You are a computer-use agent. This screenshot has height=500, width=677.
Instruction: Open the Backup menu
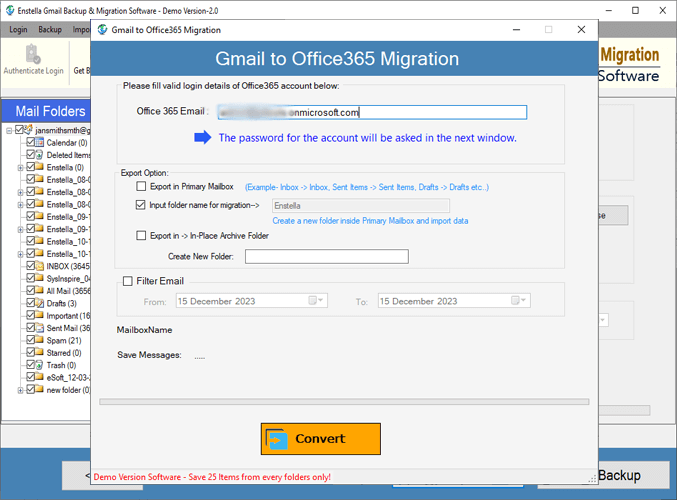50,30
